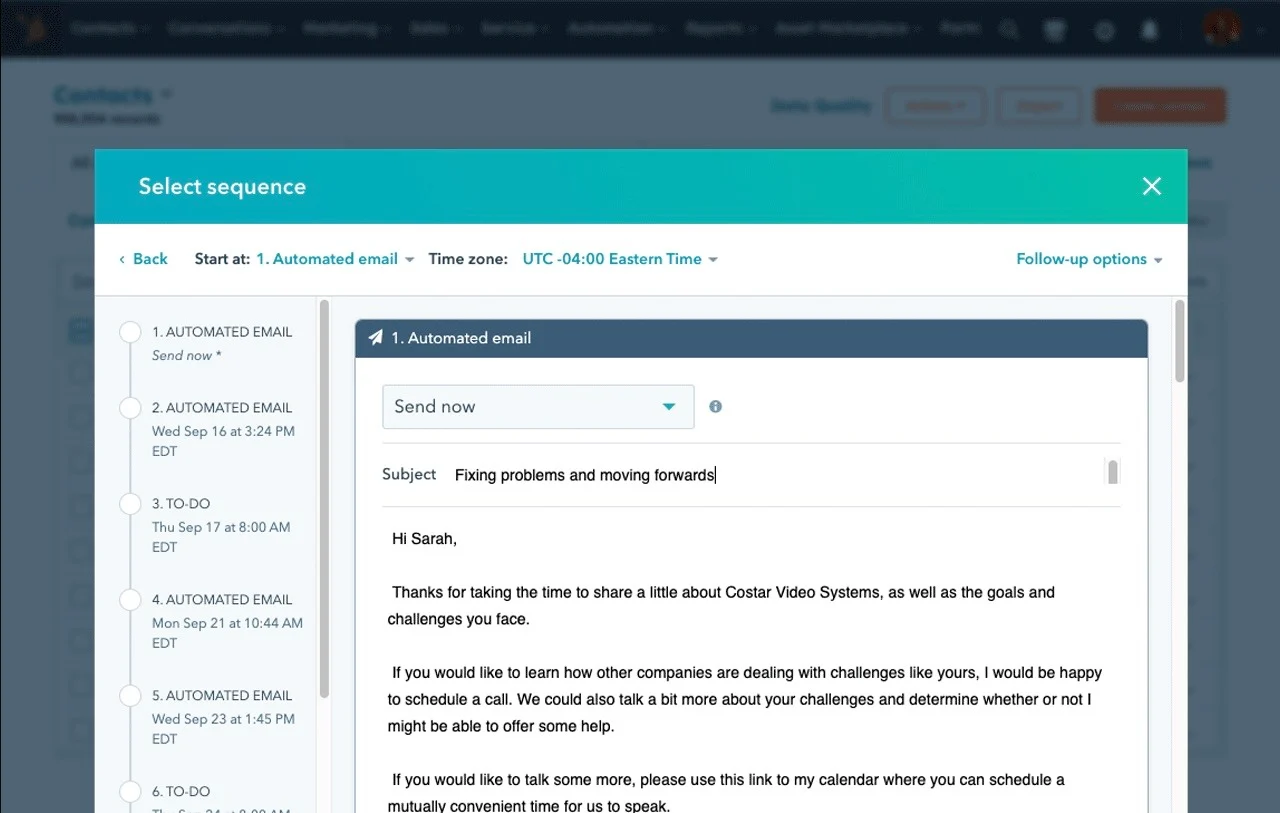
Task: Change the Eastern Time zone dropdown
Action: pos(620,258)
